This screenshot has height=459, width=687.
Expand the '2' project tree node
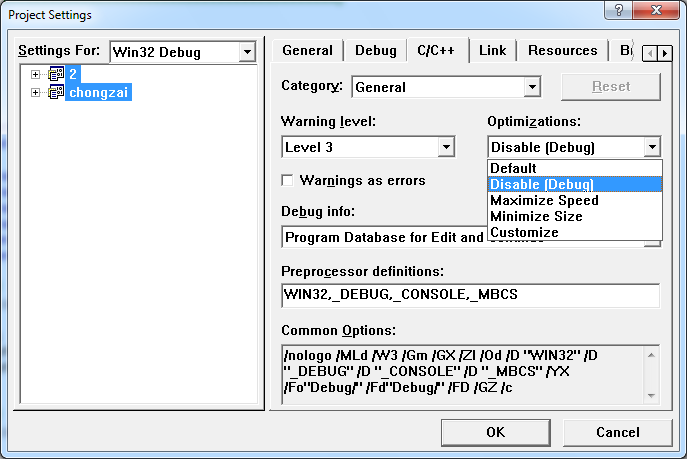coord(36,74)
